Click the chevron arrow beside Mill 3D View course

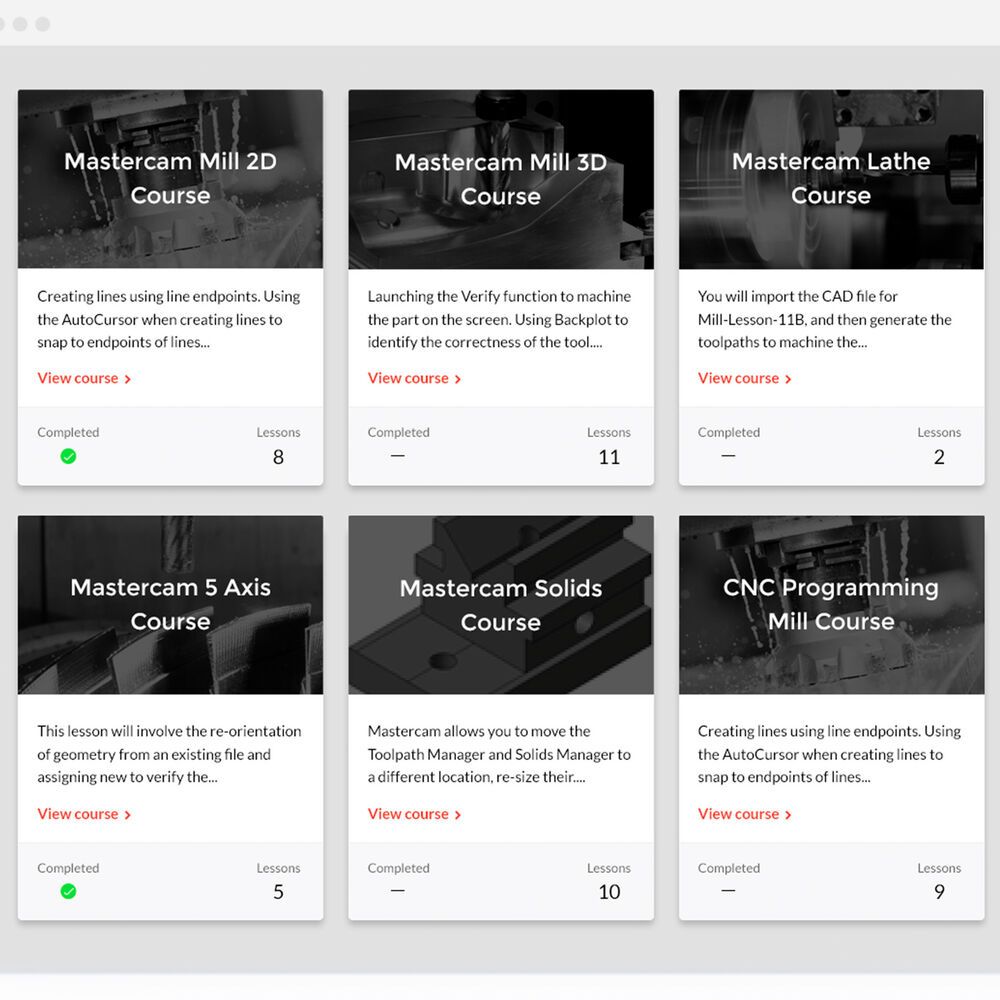458,379
